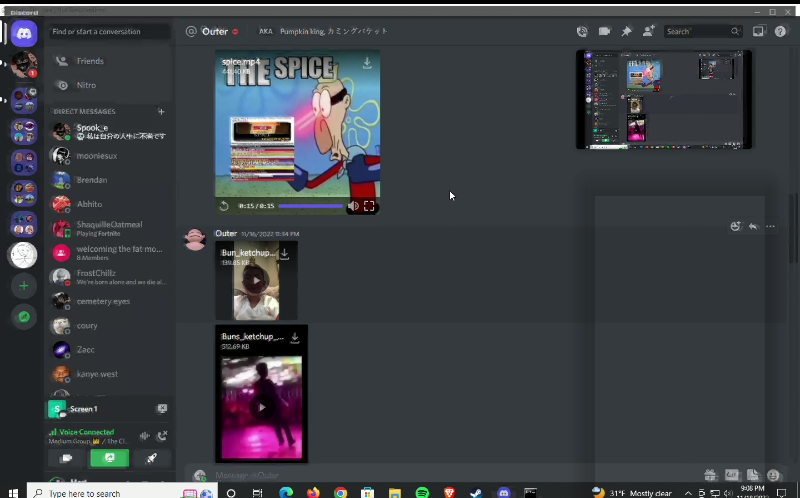
Task: Add reaction to hovered message
Action: click(x=735, y=226)
